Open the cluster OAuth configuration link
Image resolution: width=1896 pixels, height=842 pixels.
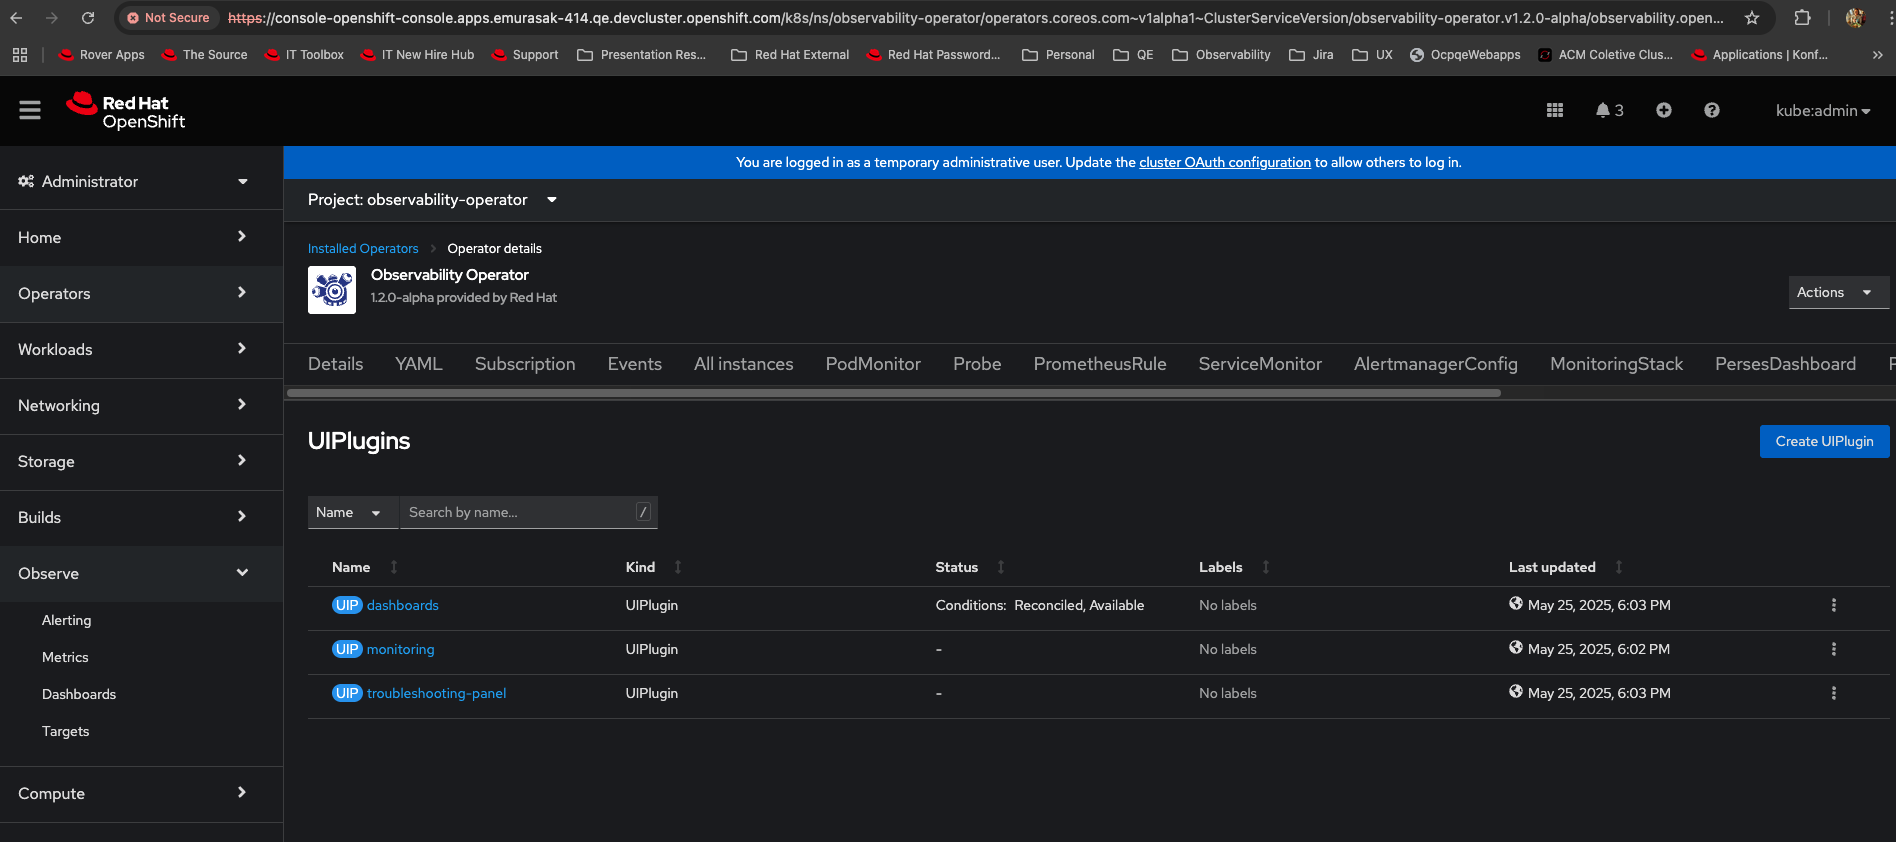point(1224,162)
